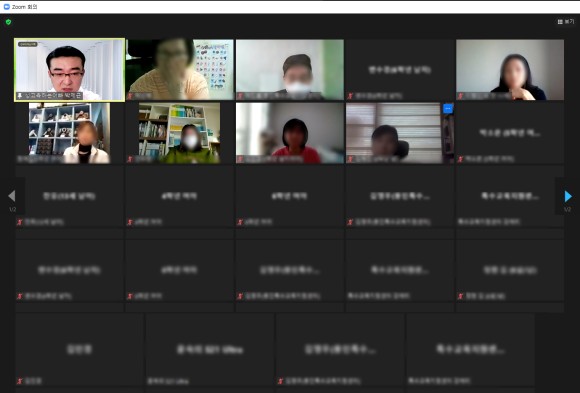Select video of woman with long dark hair
Viewport: 580px width, 393px height.
510,70
